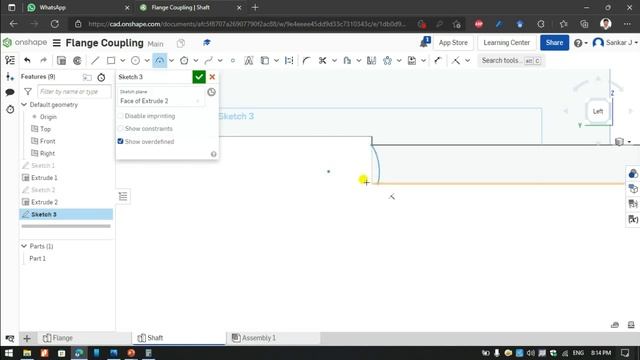Toggle the feature list panel icon

coord(10,60)
